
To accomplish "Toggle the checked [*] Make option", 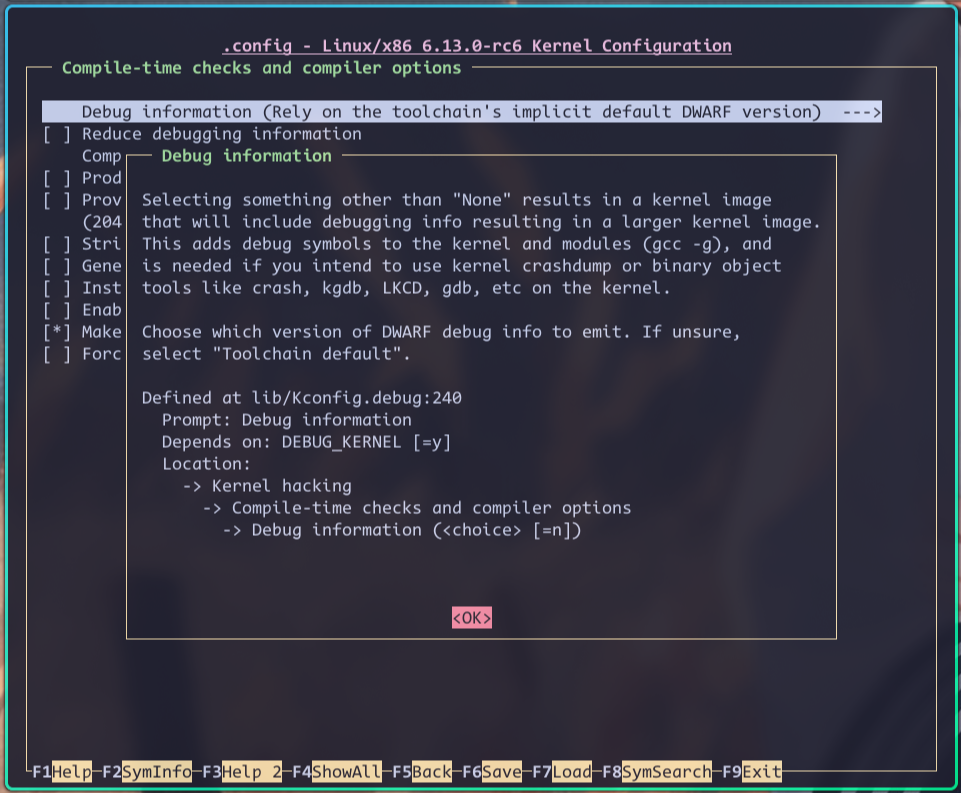I will pyautogui.click(x=56, y=332).
